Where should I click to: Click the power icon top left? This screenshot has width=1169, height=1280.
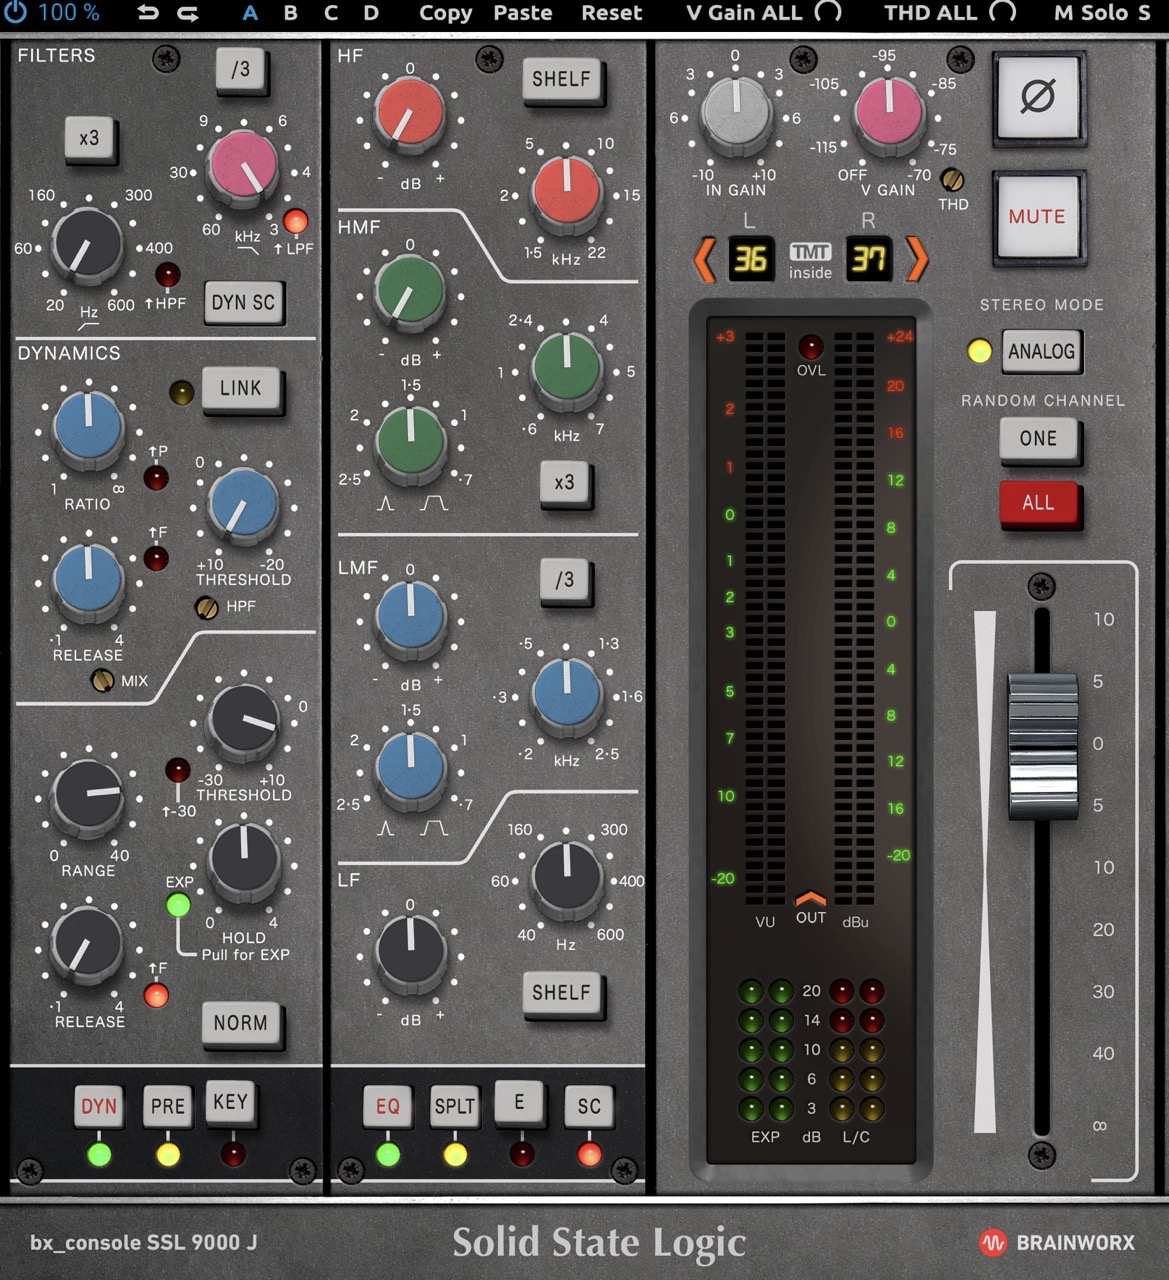[14, 13]
